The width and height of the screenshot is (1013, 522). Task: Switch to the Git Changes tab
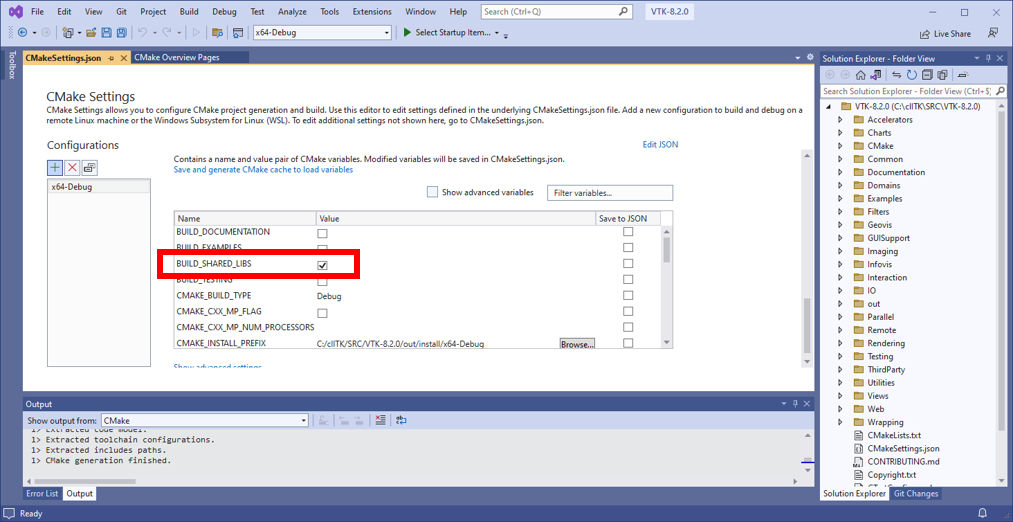coord(915,494)
